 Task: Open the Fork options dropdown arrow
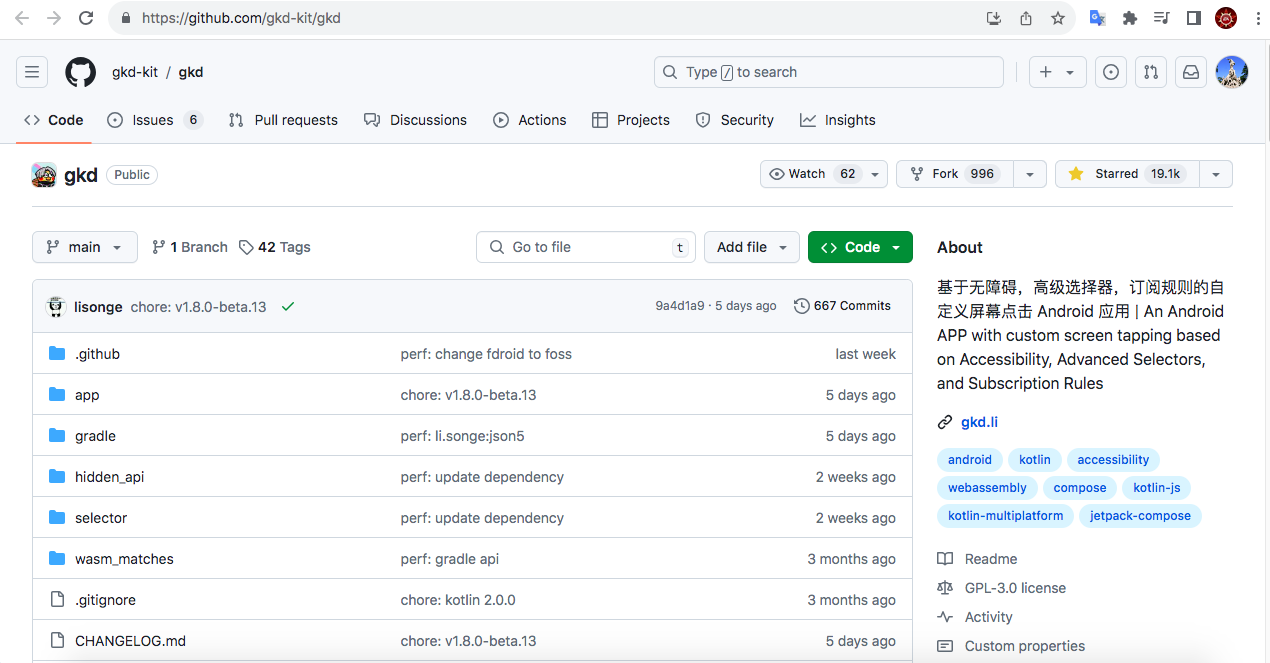pos(1030,174)
